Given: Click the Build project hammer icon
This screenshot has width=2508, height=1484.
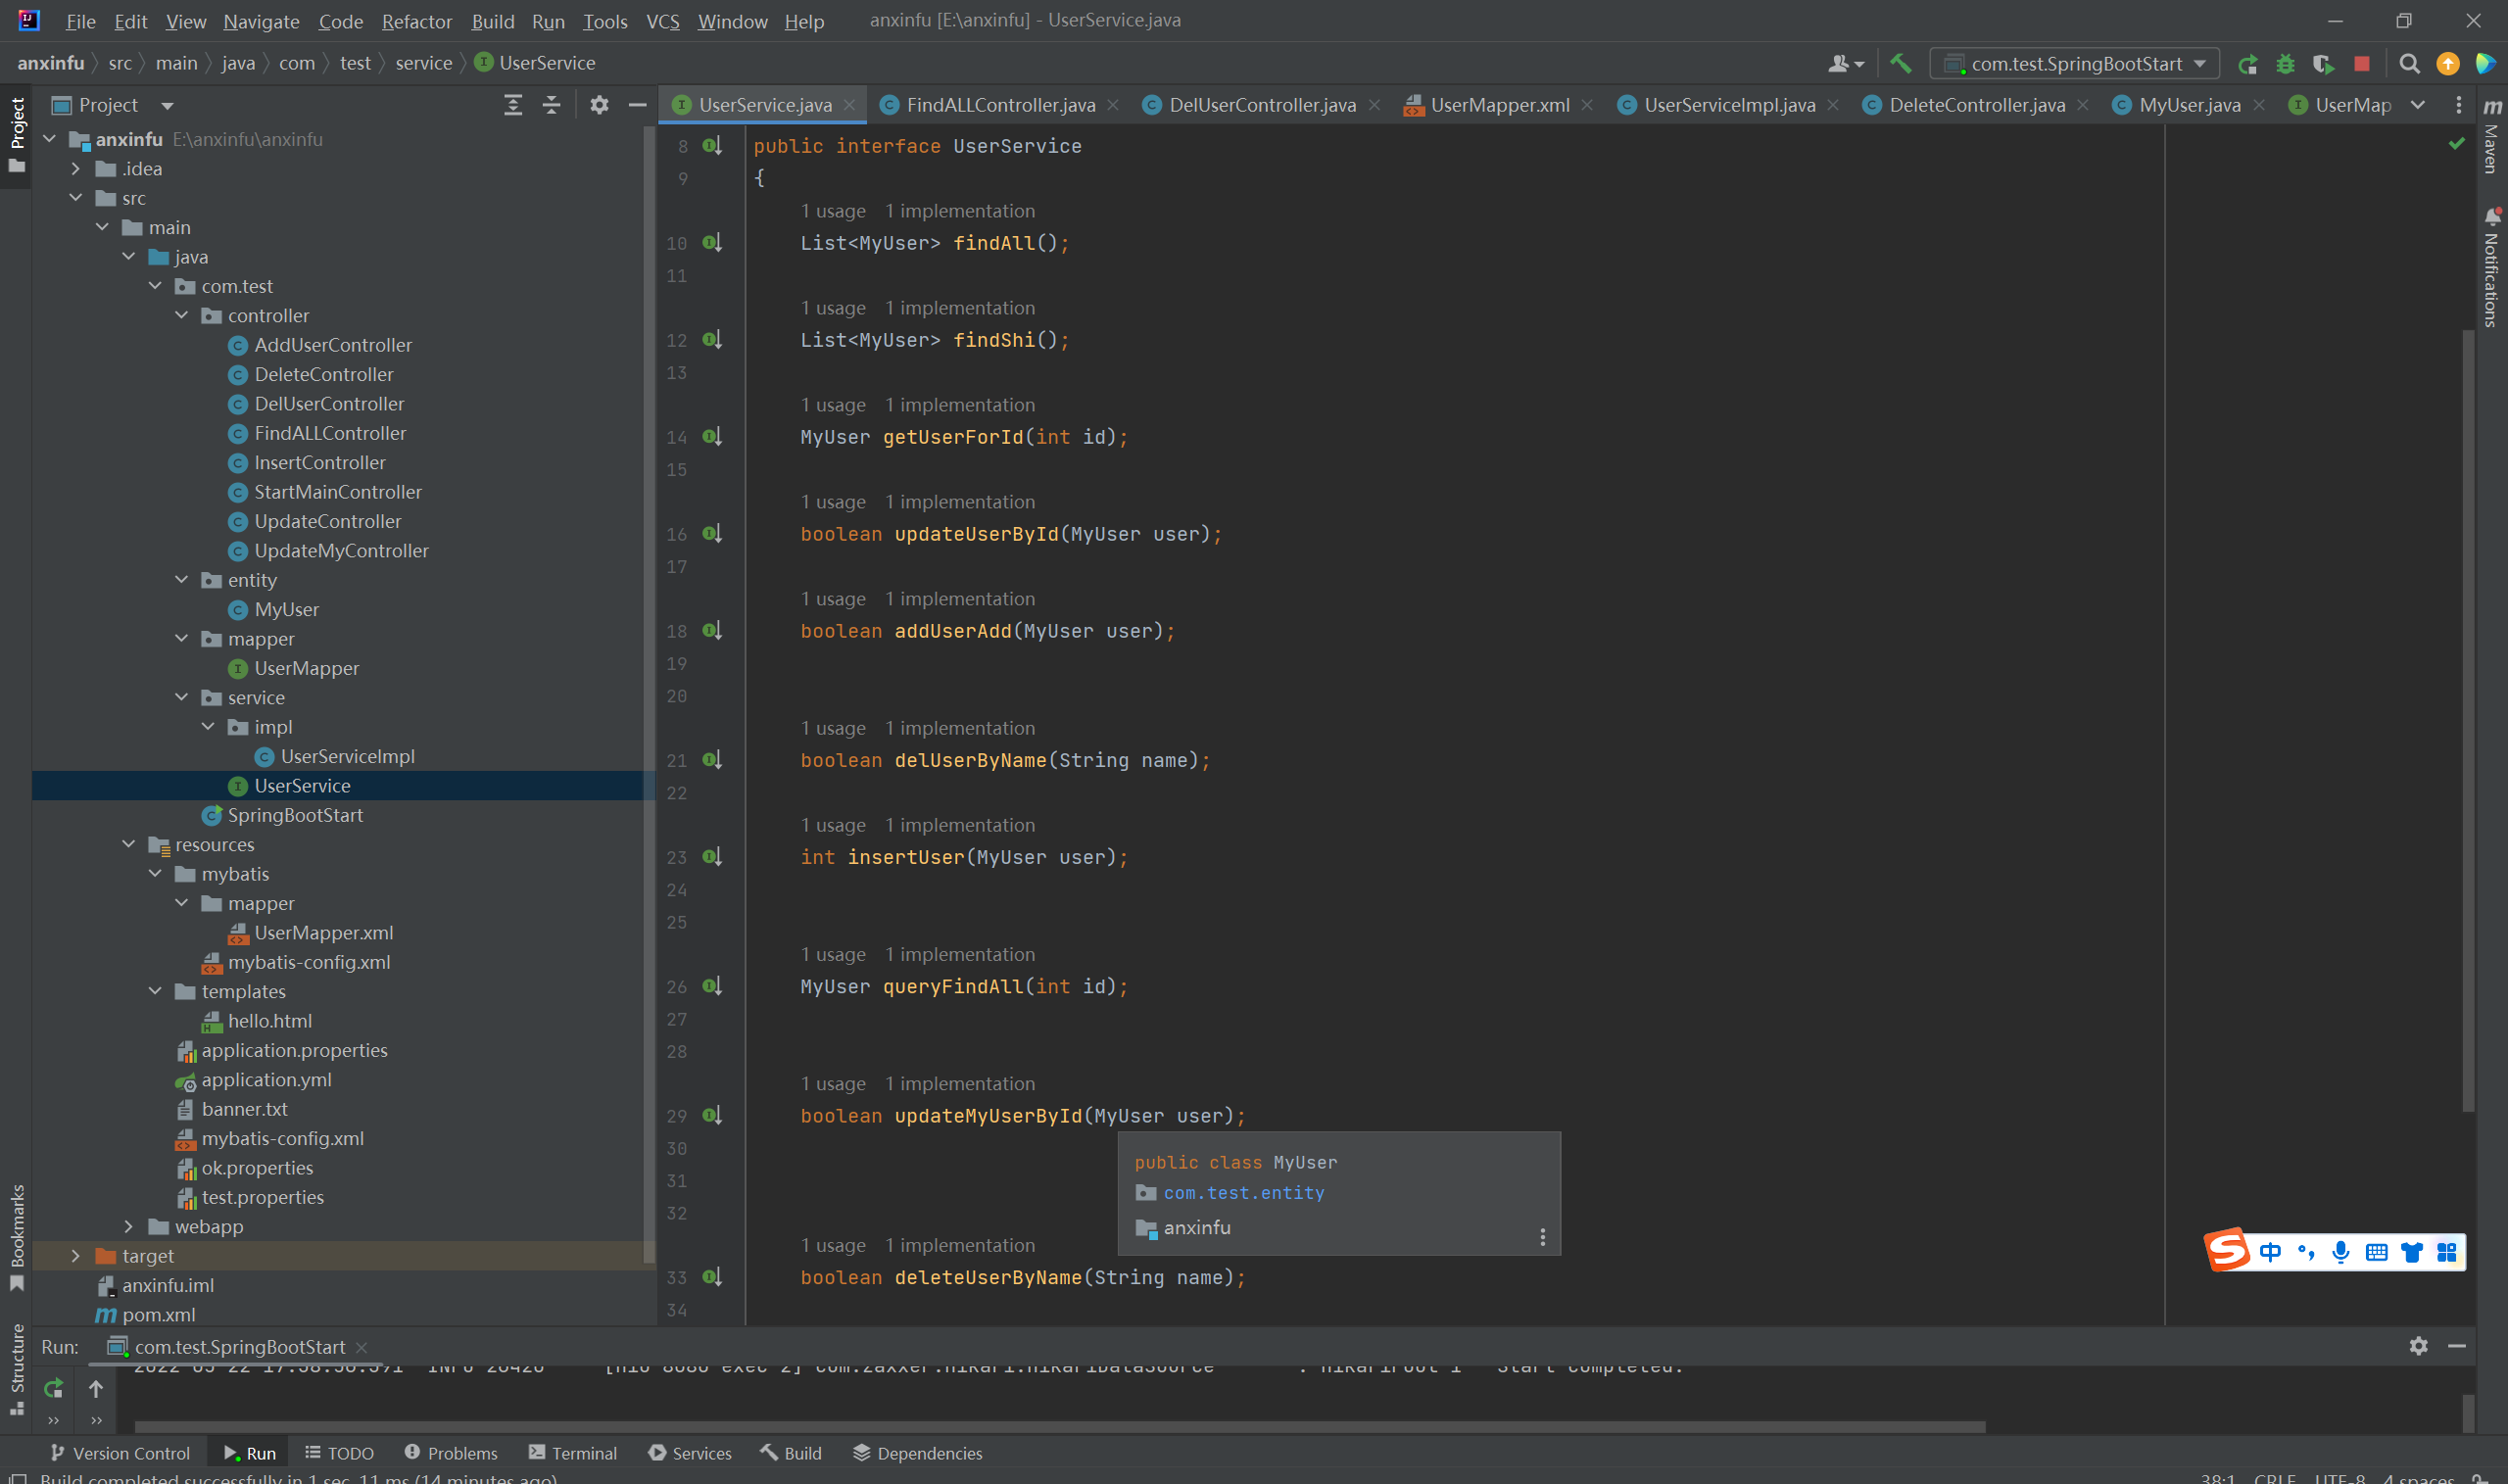Looking at the screenshot, I should click(x=1901, y=64).
